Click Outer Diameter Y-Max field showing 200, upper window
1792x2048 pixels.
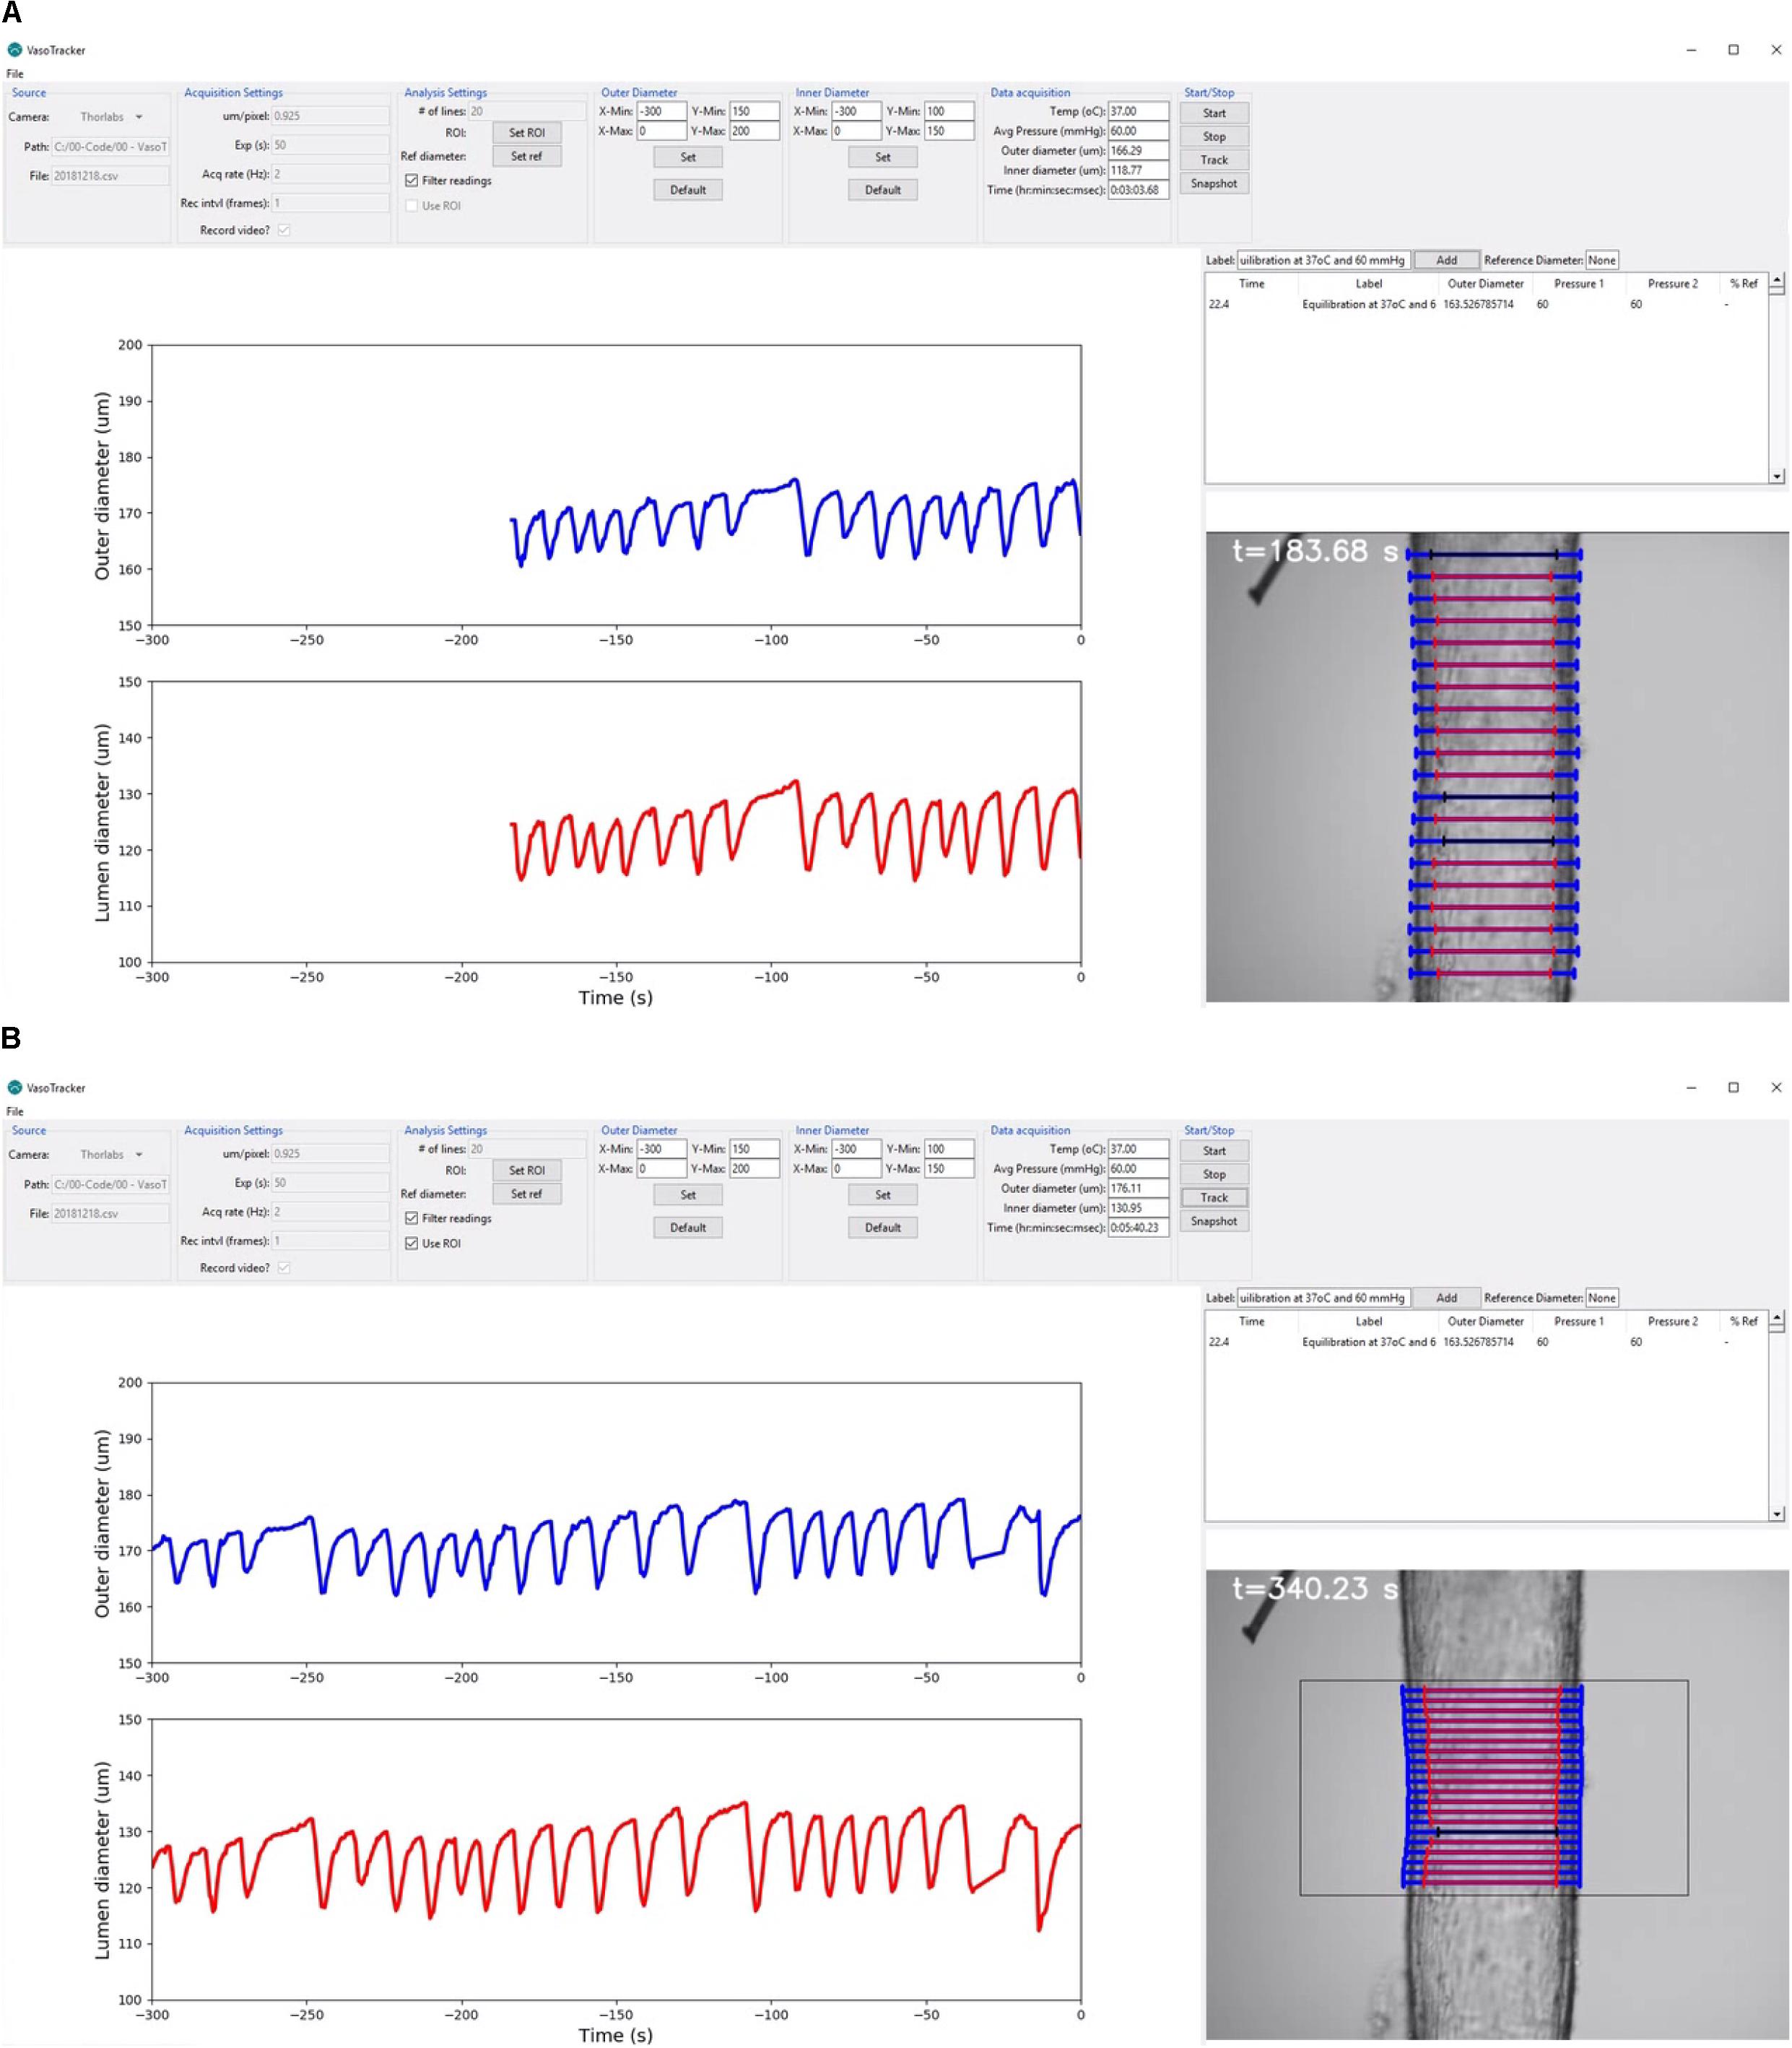coord(754,131)
